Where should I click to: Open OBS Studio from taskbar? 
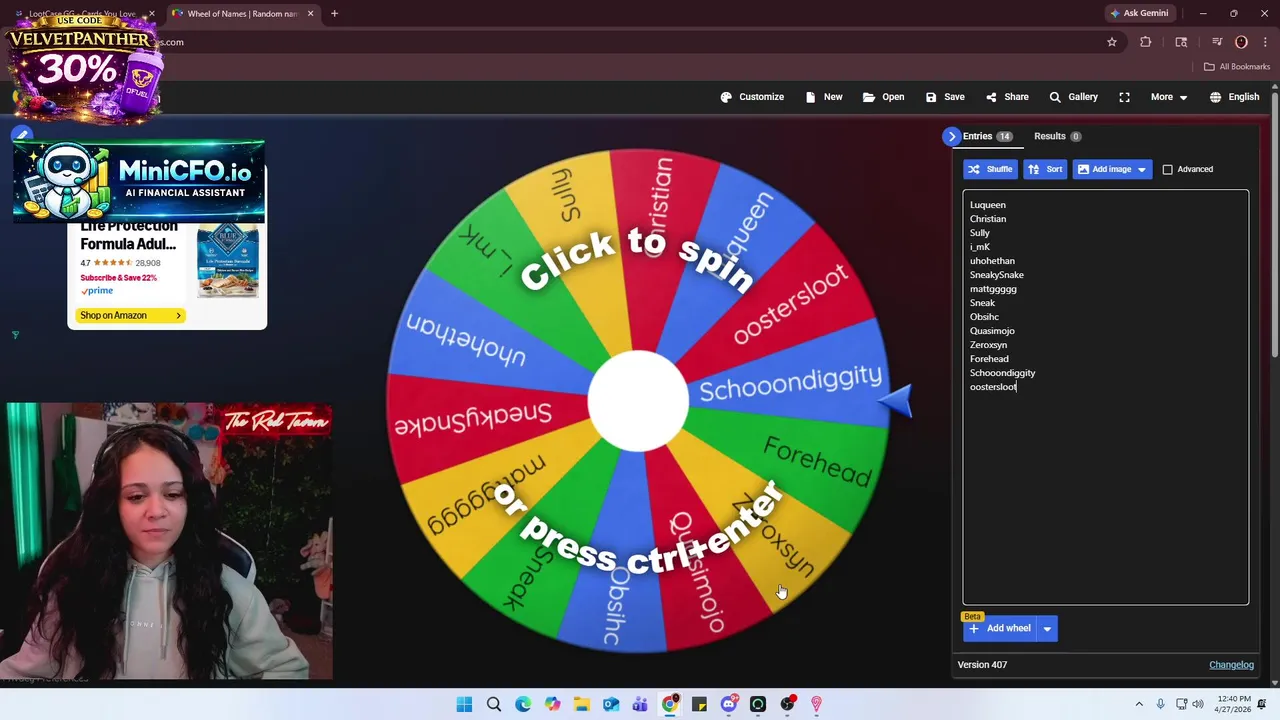click(788, 704)
